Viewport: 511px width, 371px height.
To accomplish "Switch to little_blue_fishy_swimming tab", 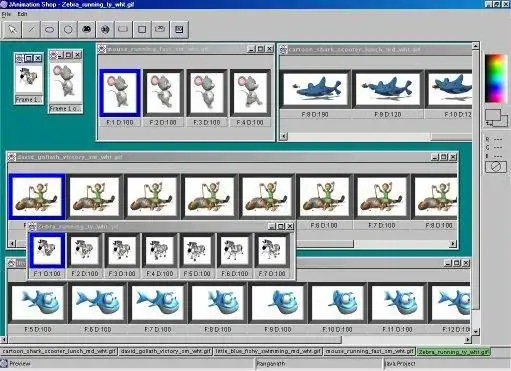I will point(268,351).
